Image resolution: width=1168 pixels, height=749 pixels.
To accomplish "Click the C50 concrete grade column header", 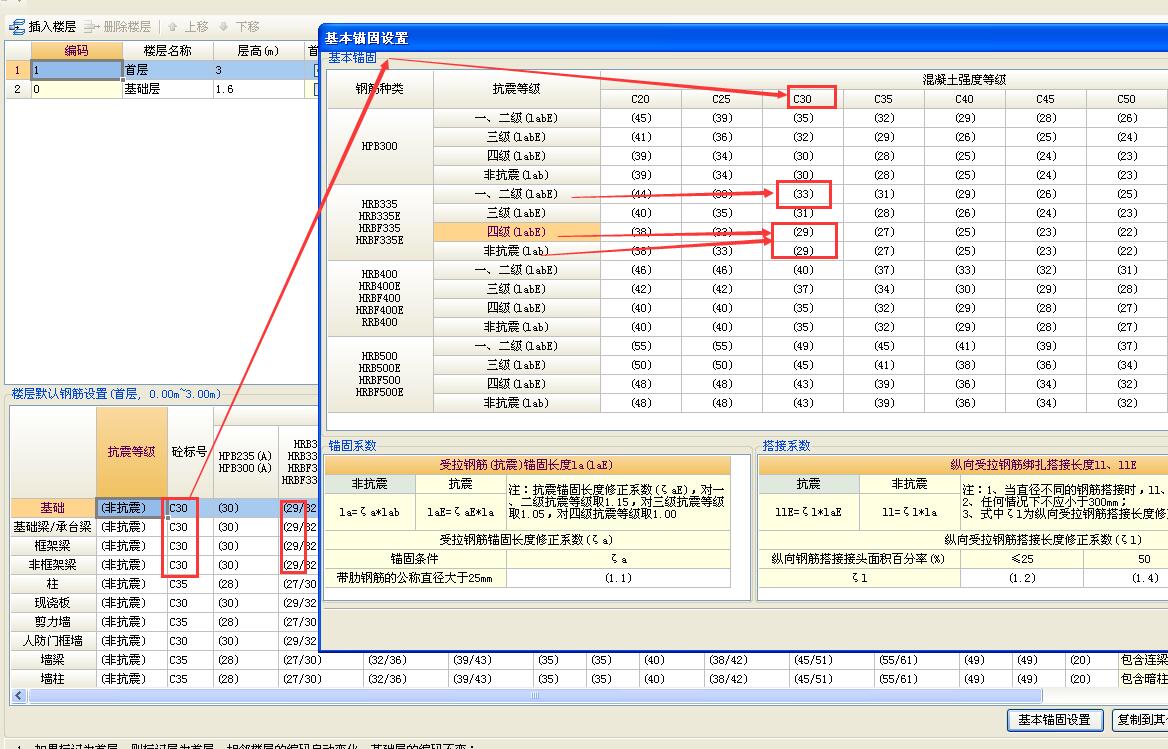I will [1126, 99].
